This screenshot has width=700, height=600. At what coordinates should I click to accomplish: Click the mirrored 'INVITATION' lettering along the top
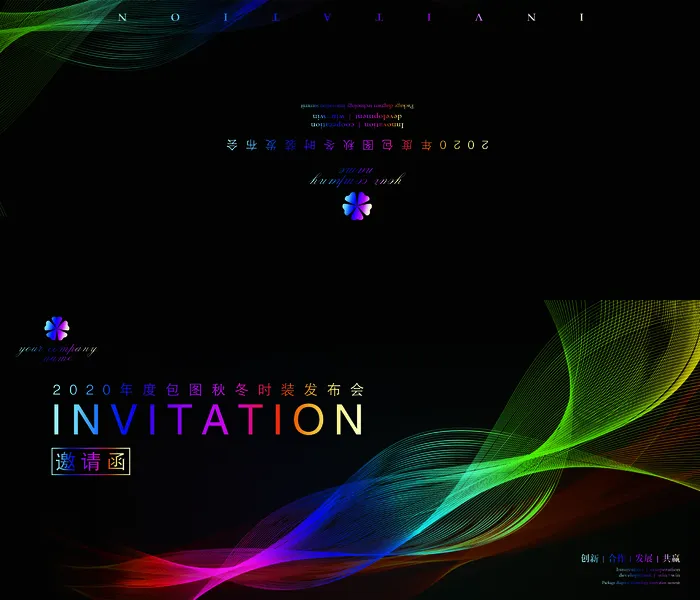[x=351, y=17]
